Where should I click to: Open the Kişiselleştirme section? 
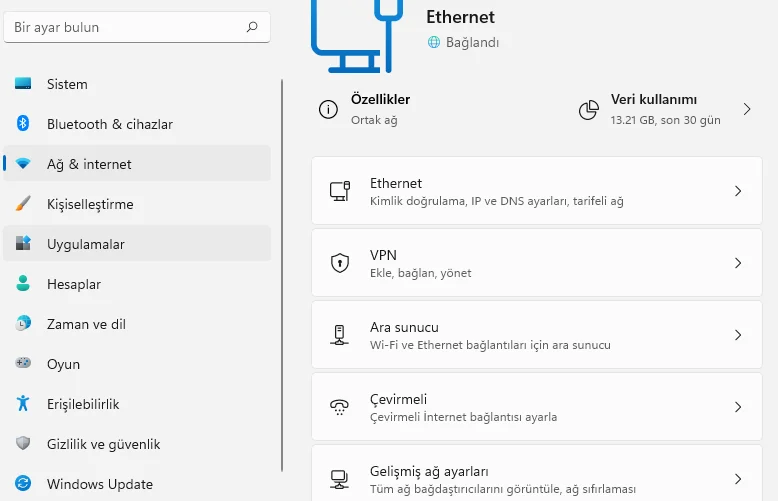click(137, 204)
